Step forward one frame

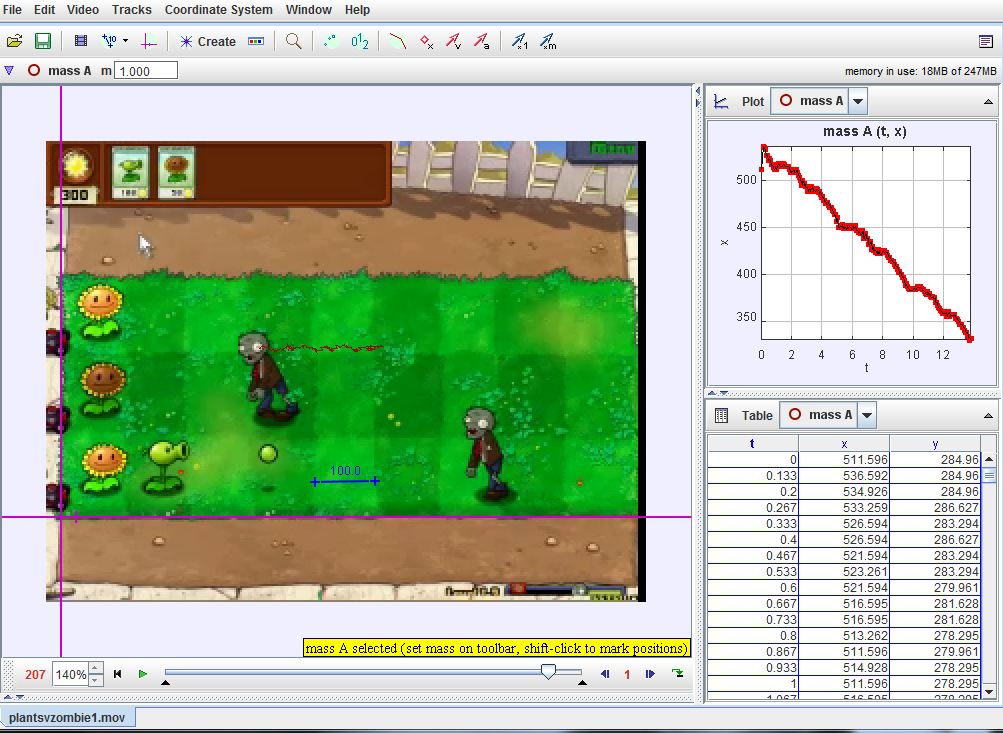(650, 674)
